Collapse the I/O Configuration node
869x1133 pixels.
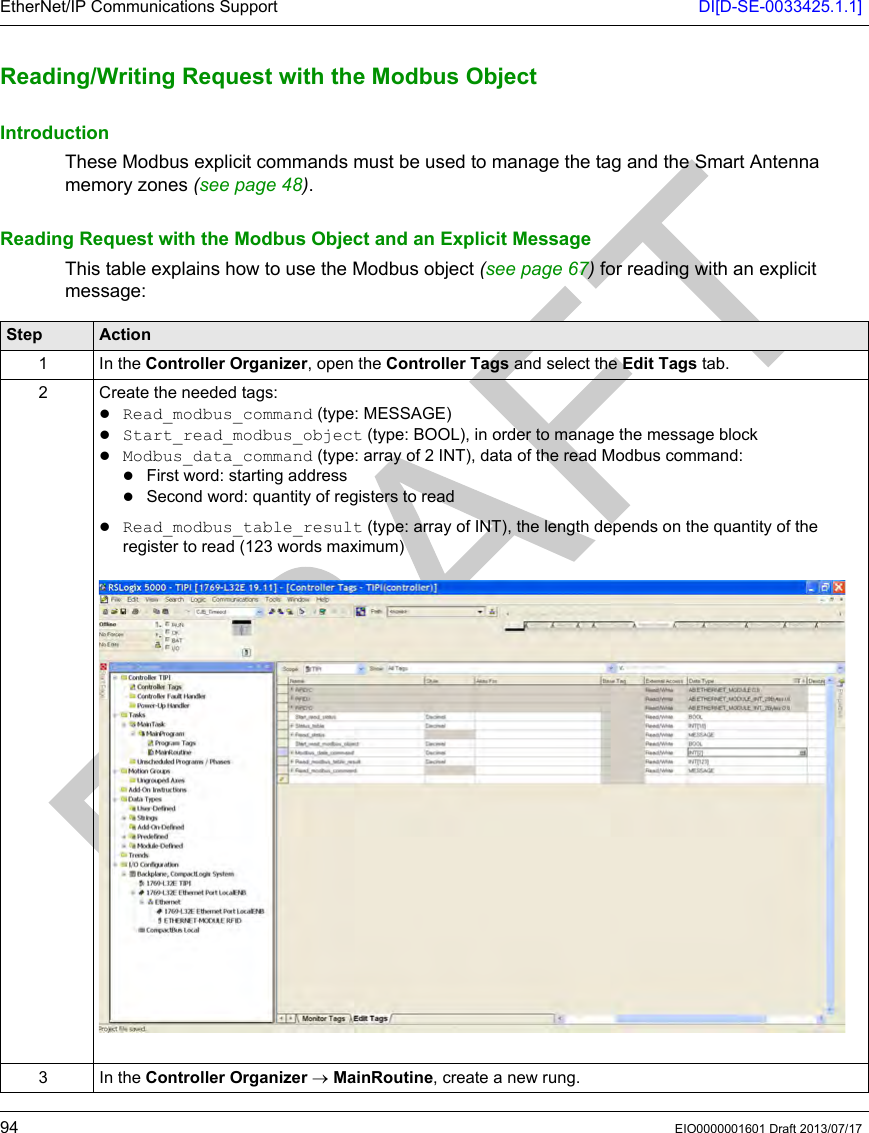pyautogui.click(x=116, y=865)
